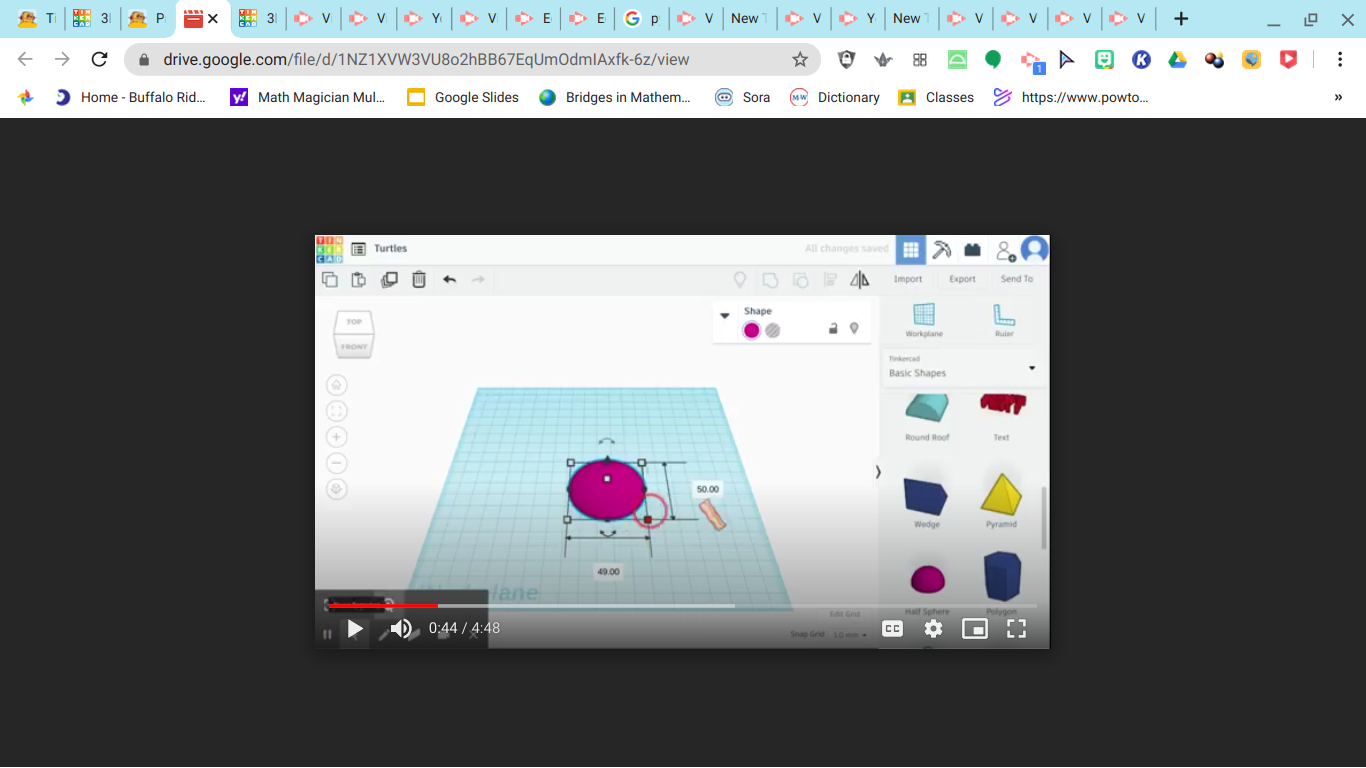Select the striped Hole swatch
Image resolution: width=1366 pixels, height=768 pixels.
pos(773,330)
